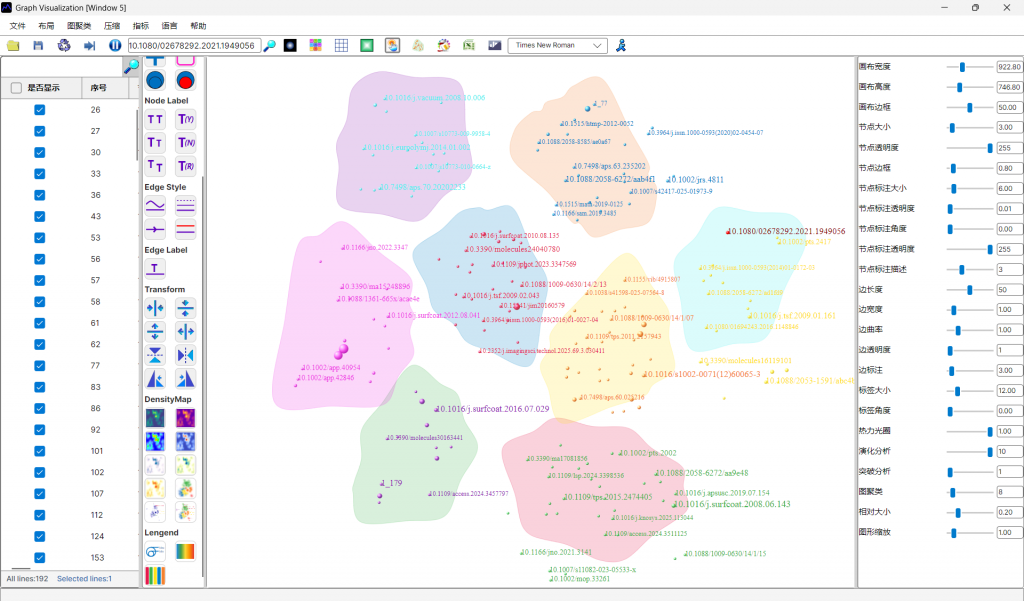Click the node label TT icon
Viewport: 1024px width, 601px height.
[x=155, y=118]
